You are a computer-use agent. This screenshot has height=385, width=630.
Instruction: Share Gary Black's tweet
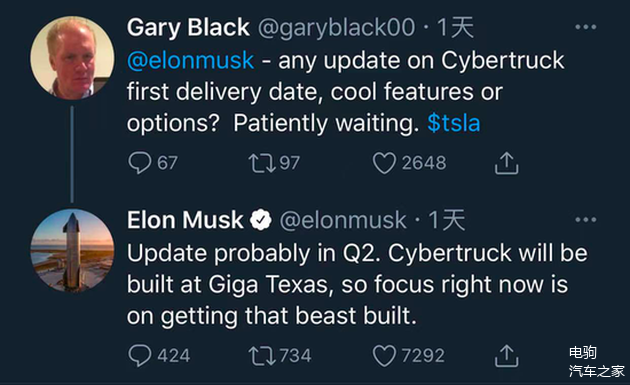coord(506,163)
